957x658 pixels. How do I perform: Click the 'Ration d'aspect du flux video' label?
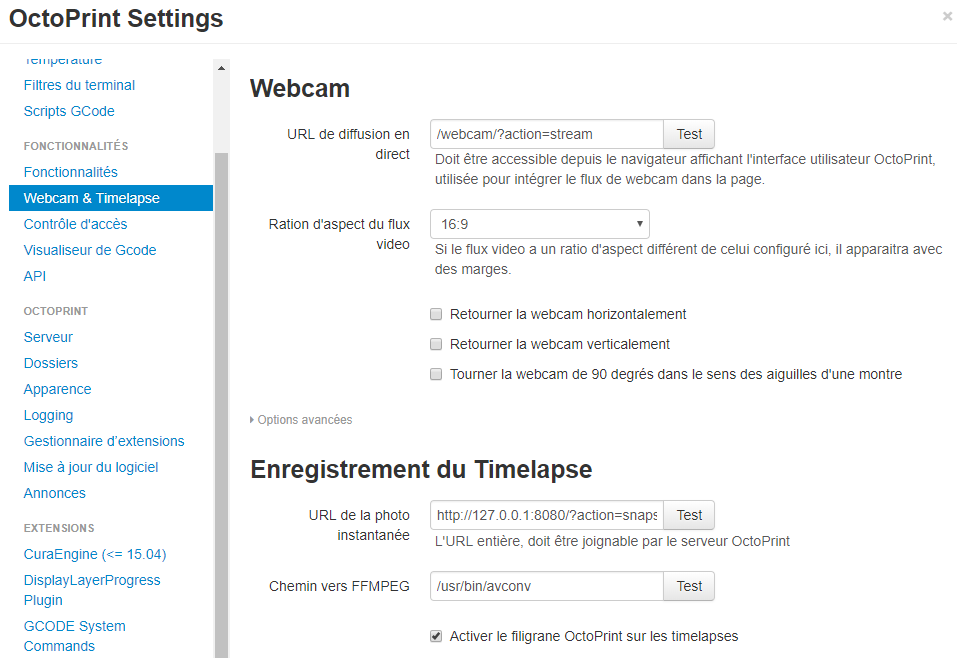pos(339,234)
